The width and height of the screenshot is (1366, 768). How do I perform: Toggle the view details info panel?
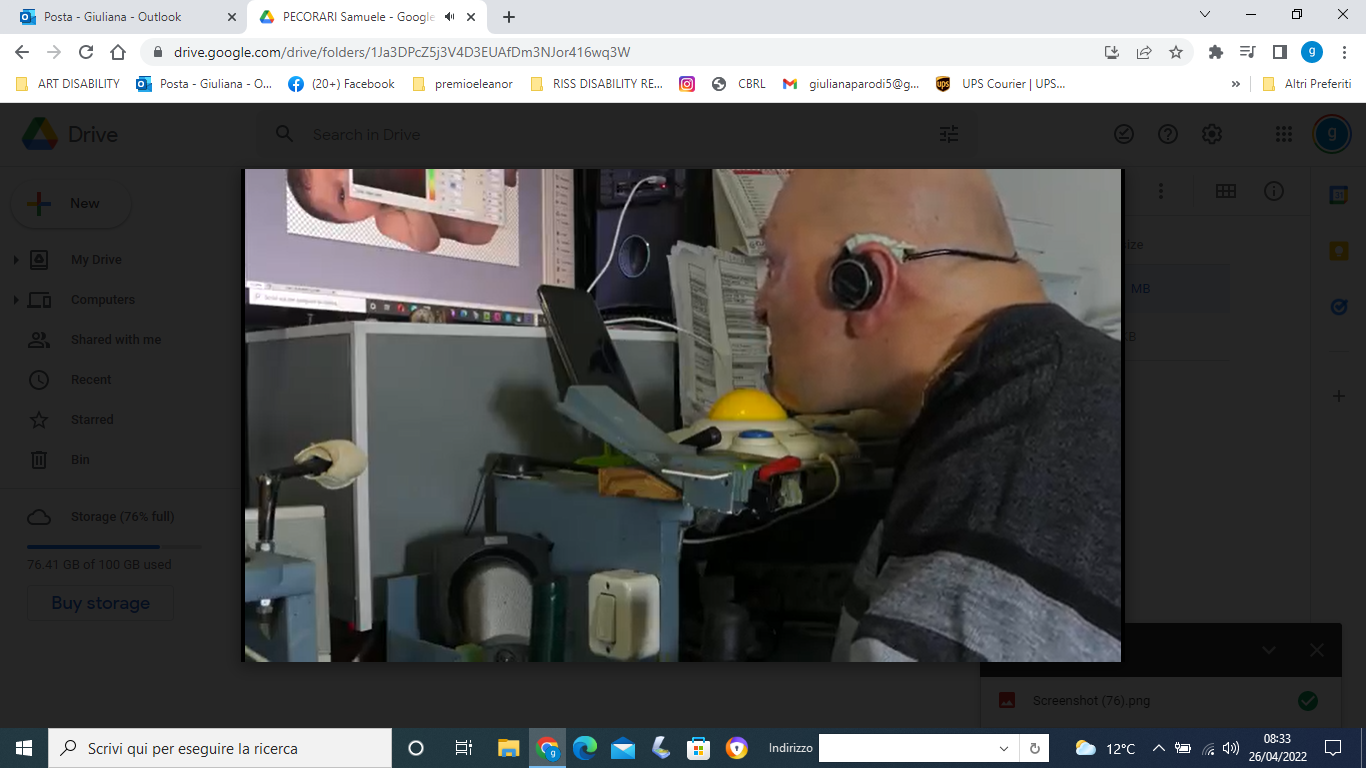pos(1273,191)
